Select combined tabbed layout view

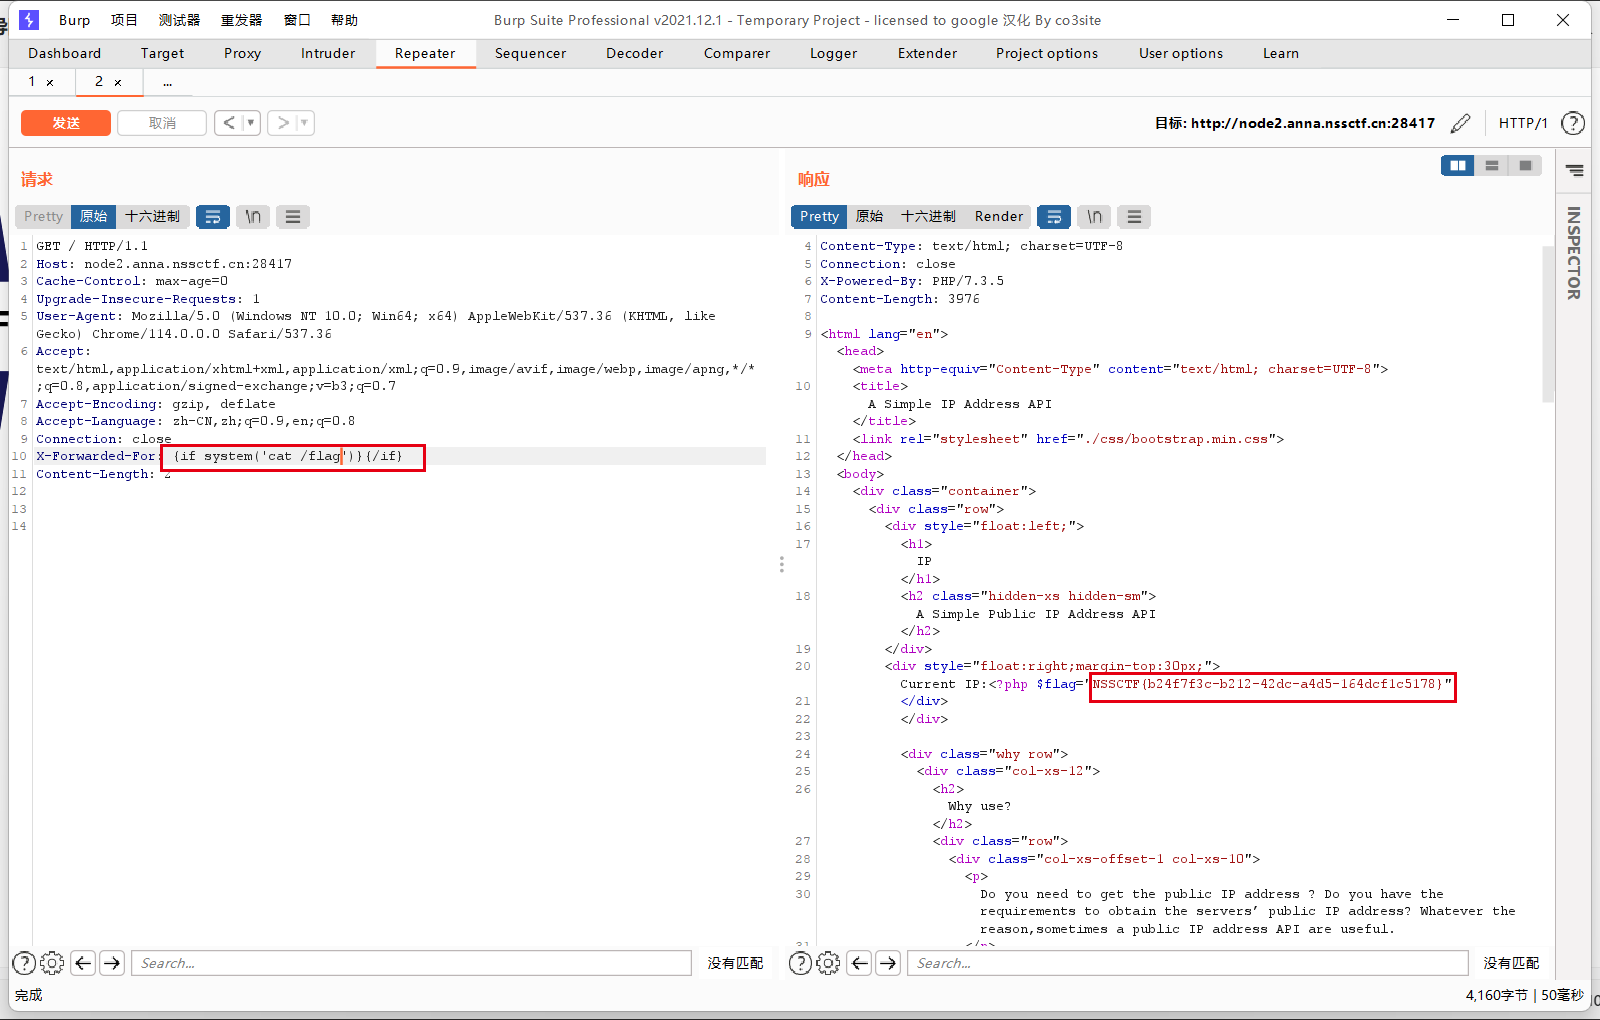(x=1525, y=166)
